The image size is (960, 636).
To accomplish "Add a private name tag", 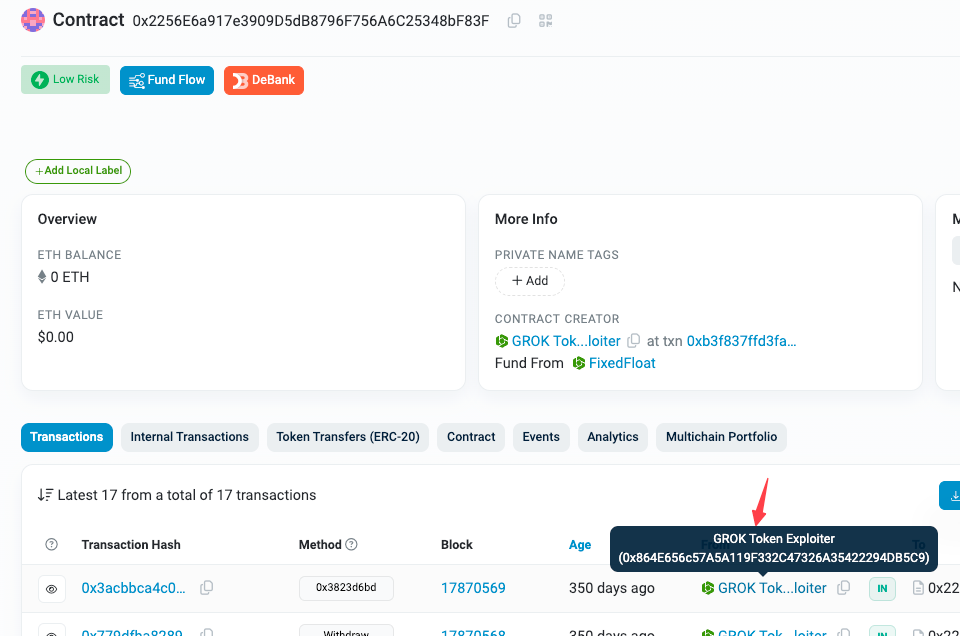I will 530,281.
